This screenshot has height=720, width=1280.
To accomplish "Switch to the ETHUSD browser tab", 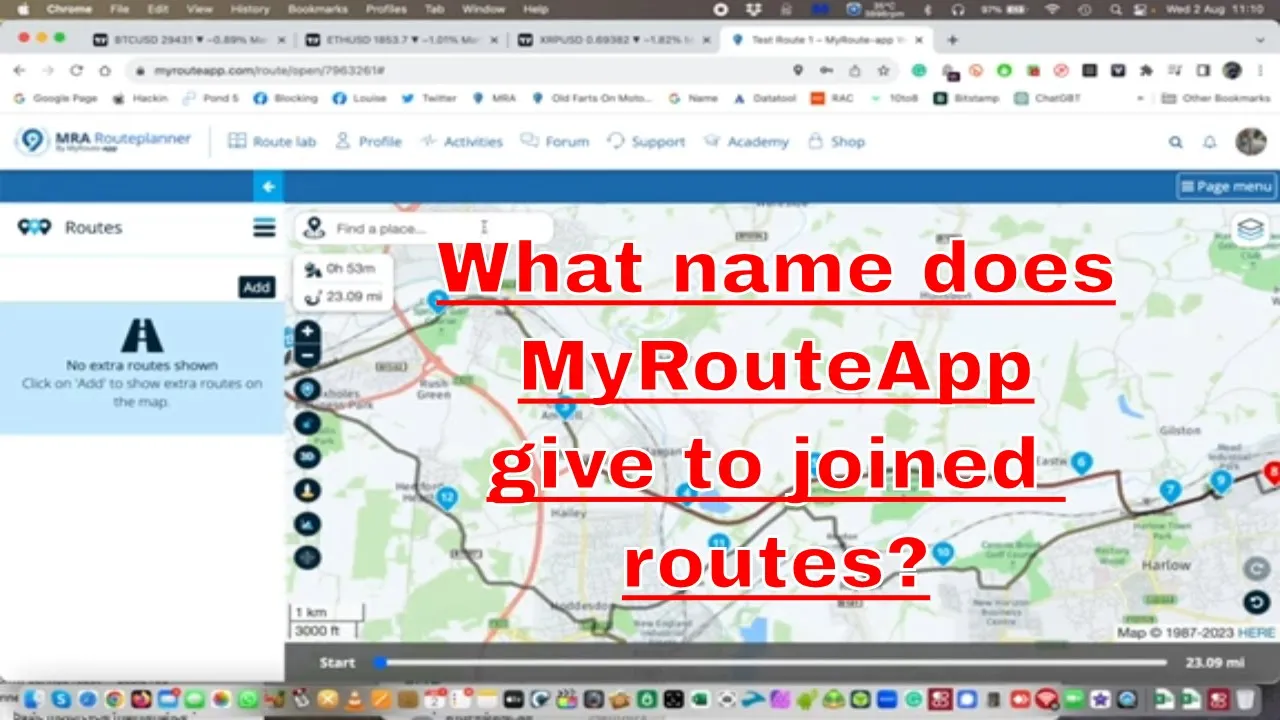I will click(x=402, y=40).
